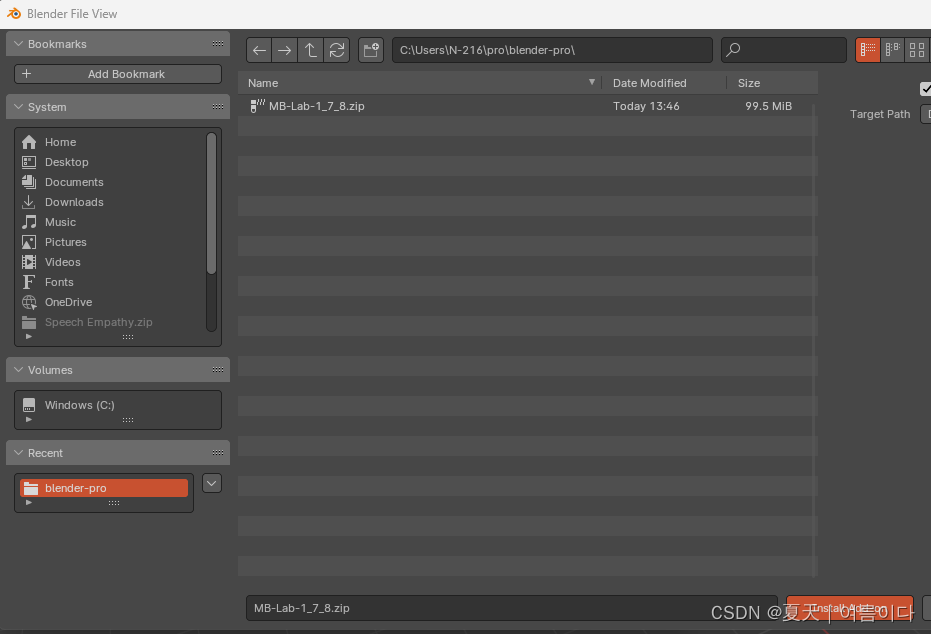Click the file list vertical scrollbar
This screenshot has width=931, height=634.
click(x=813, y=340)
